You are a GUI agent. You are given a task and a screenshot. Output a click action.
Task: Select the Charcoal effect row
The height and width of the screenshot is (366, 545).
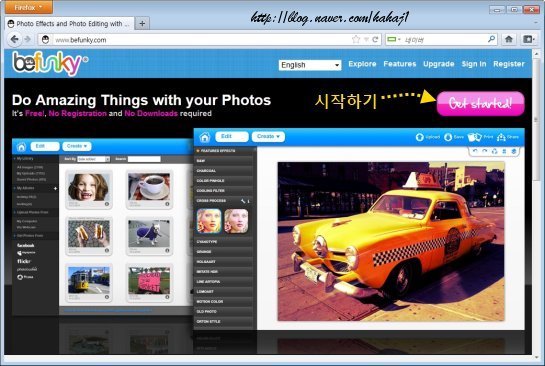point(223,171)
